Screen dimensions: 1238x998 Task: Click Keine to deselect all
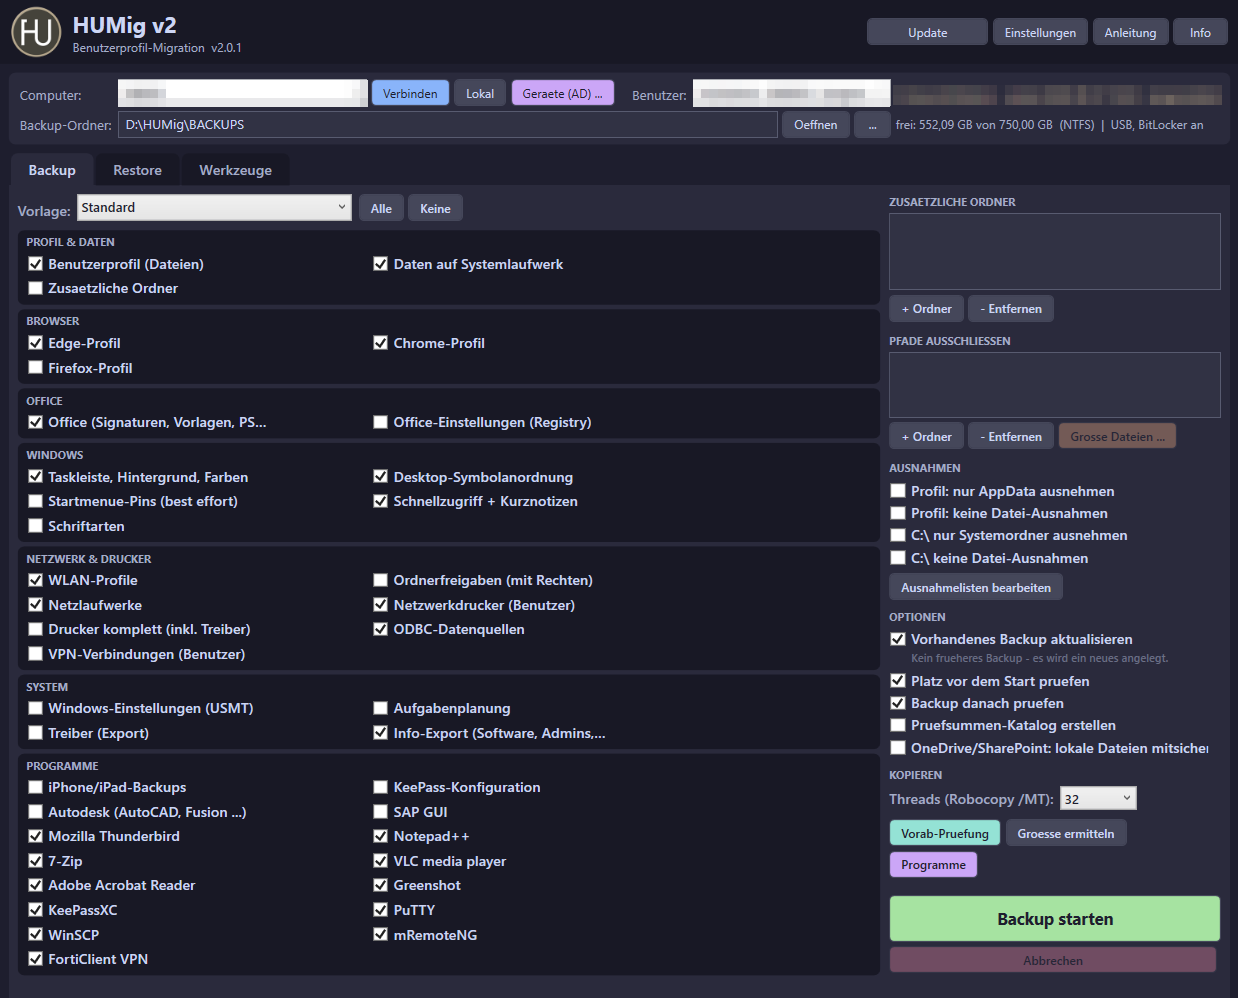coord(435,208)
